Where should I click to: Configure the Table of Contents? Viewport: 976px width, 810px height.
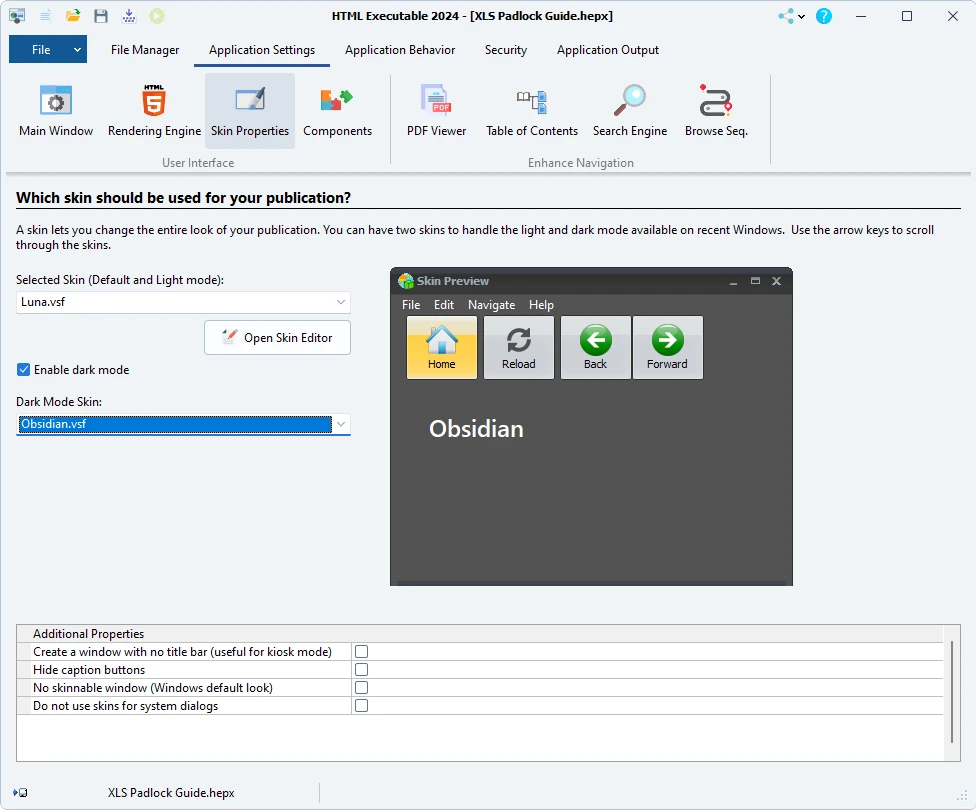pos(531,108)
